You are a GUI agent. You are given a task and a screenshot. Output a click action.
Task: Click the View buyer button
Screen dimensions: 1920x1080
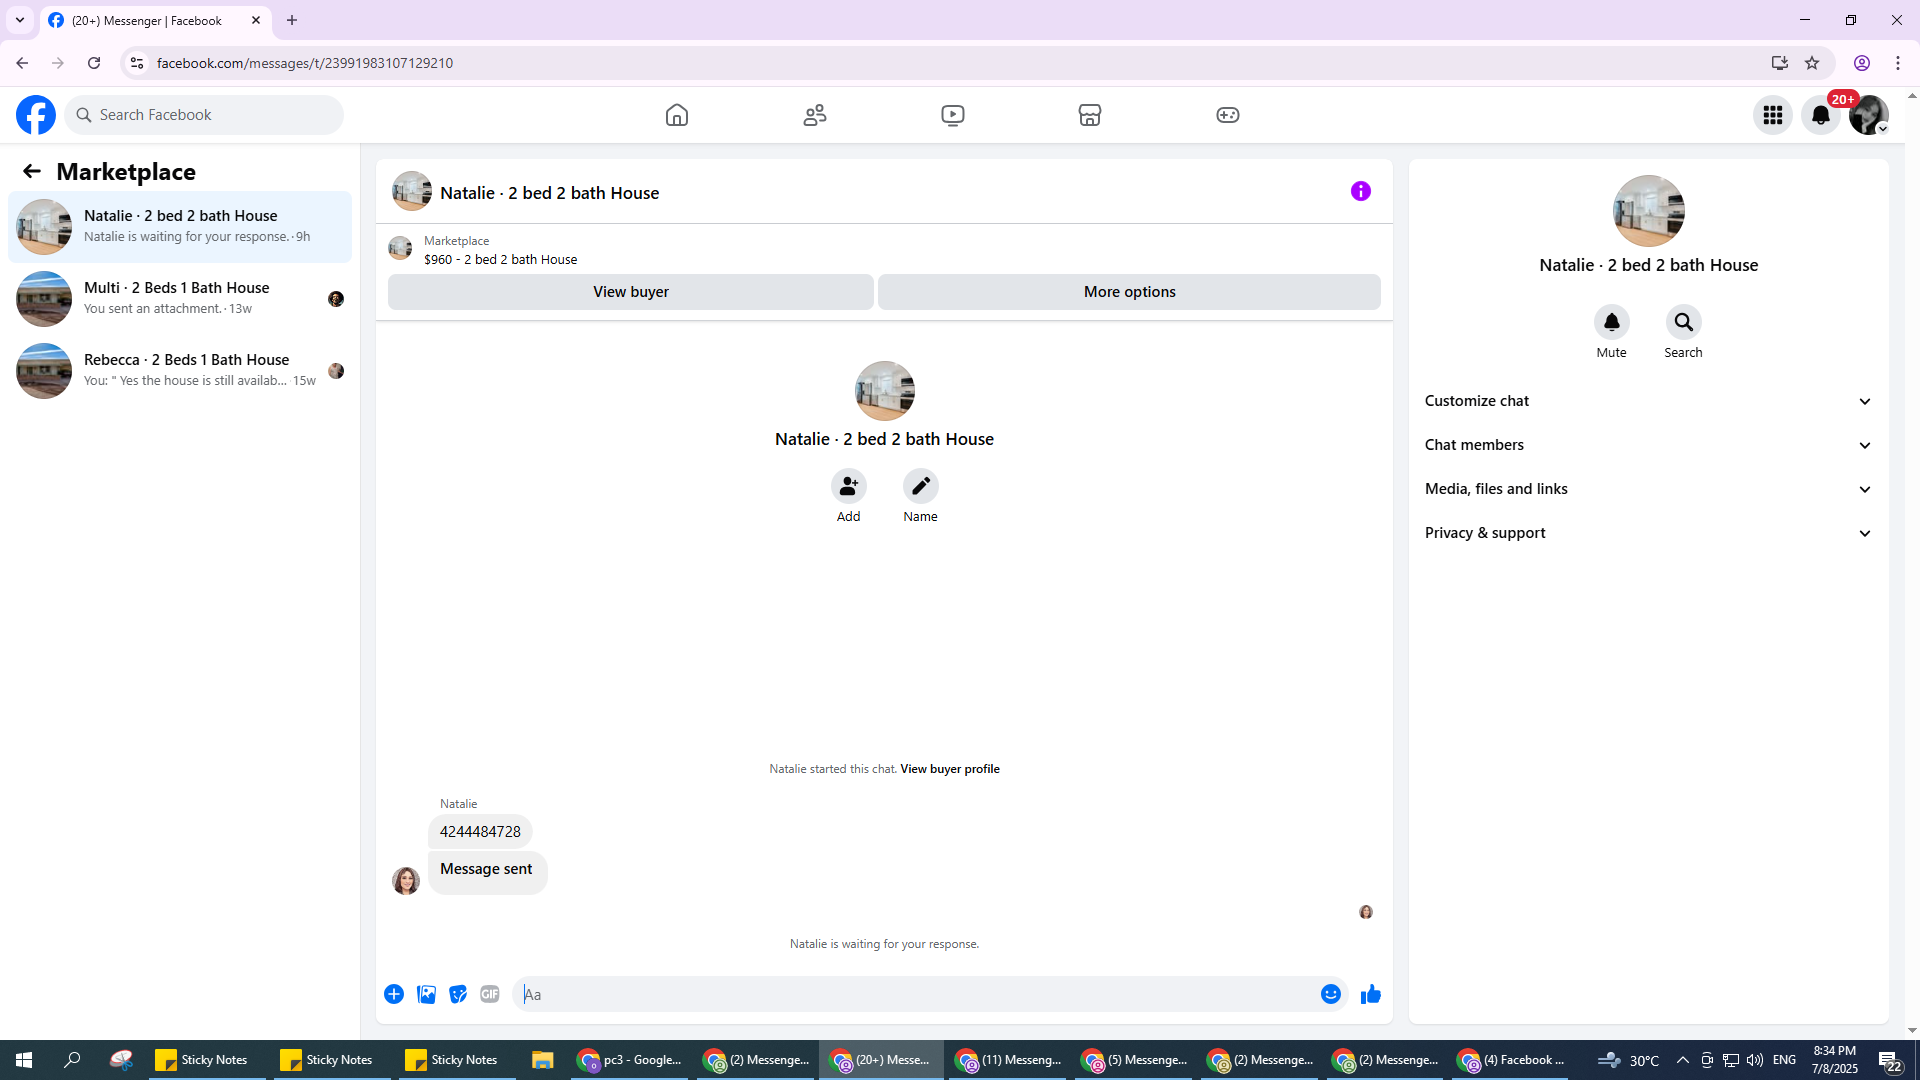[630, 292]
